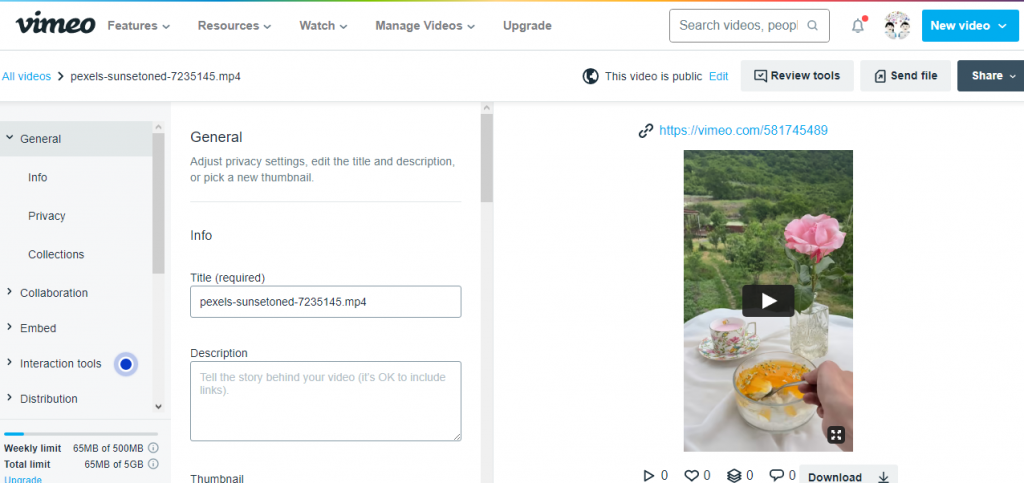Click the sidebar scroll up arrow
Image resolution: width=1024 pixels, height=483 pixels.
pyautogui.click(x=158, y=127)
